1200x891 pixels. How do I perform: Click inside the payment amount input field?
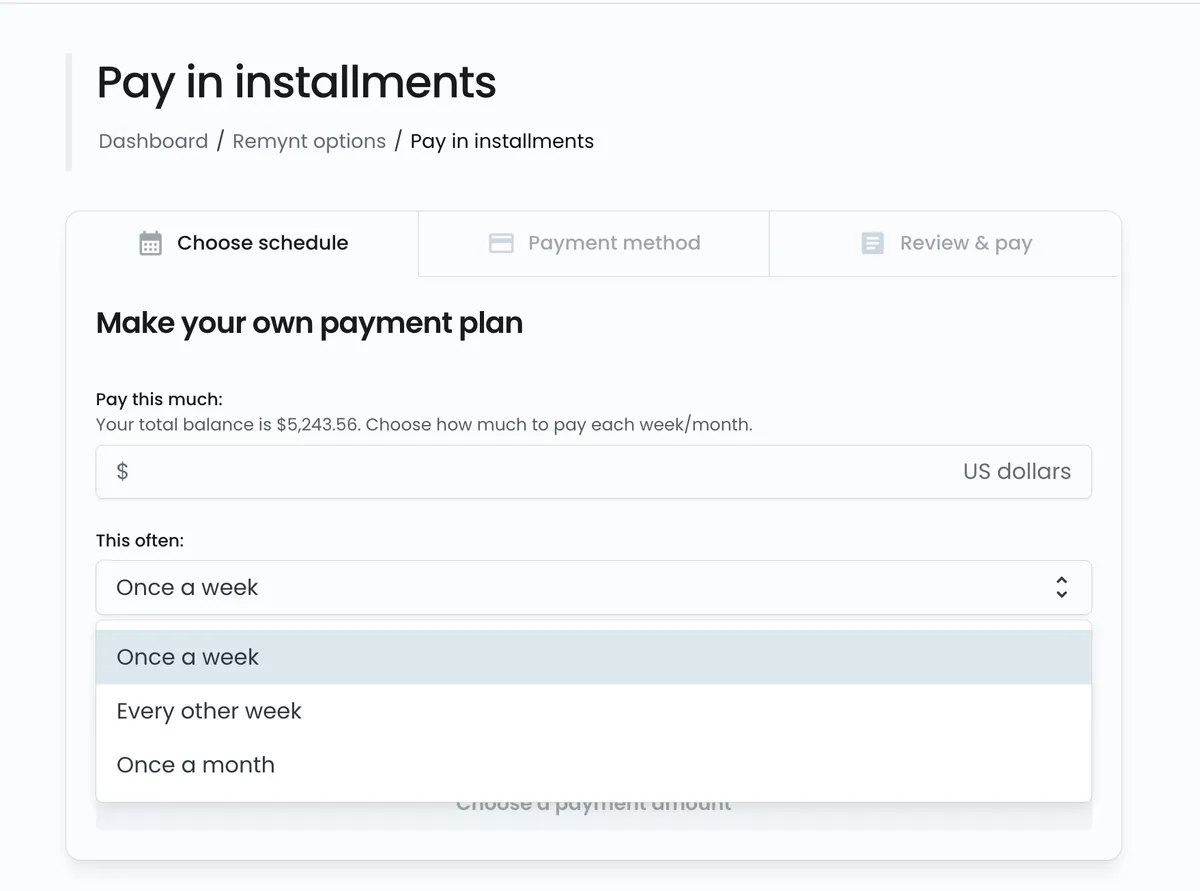(500, 471)
